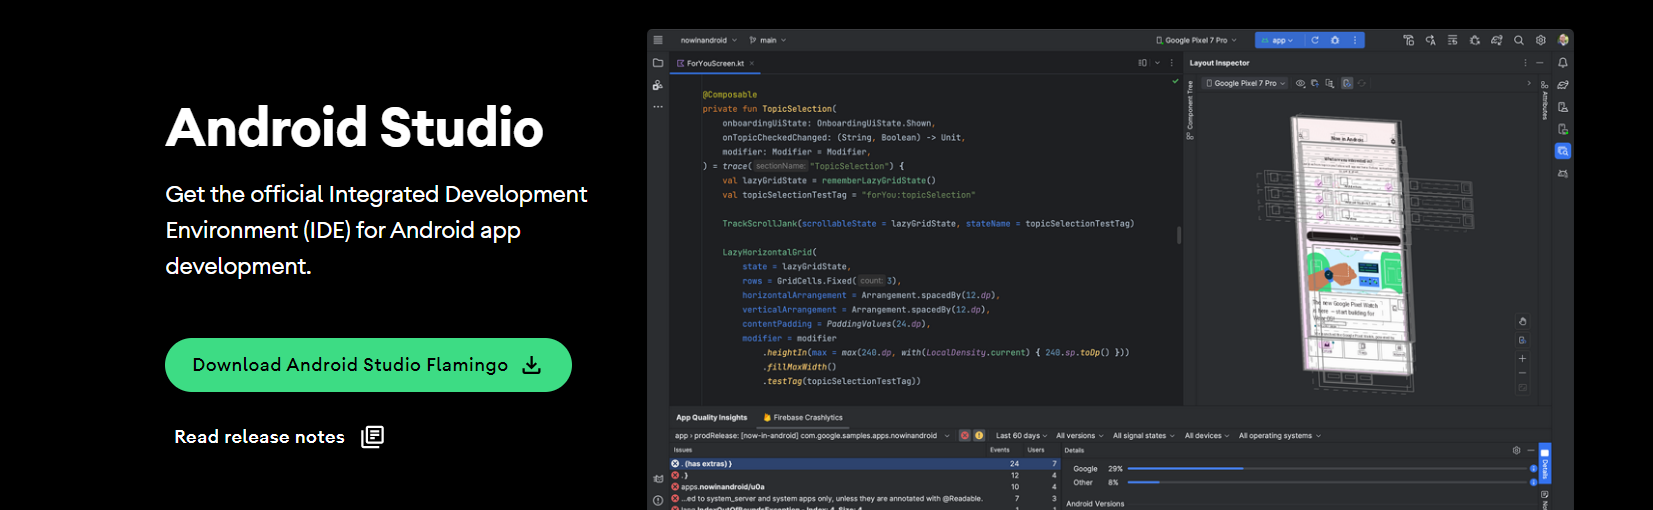Expand the nowinandroid project dropdown
Screen dimensions: 1653x510
tap(708, 40)
